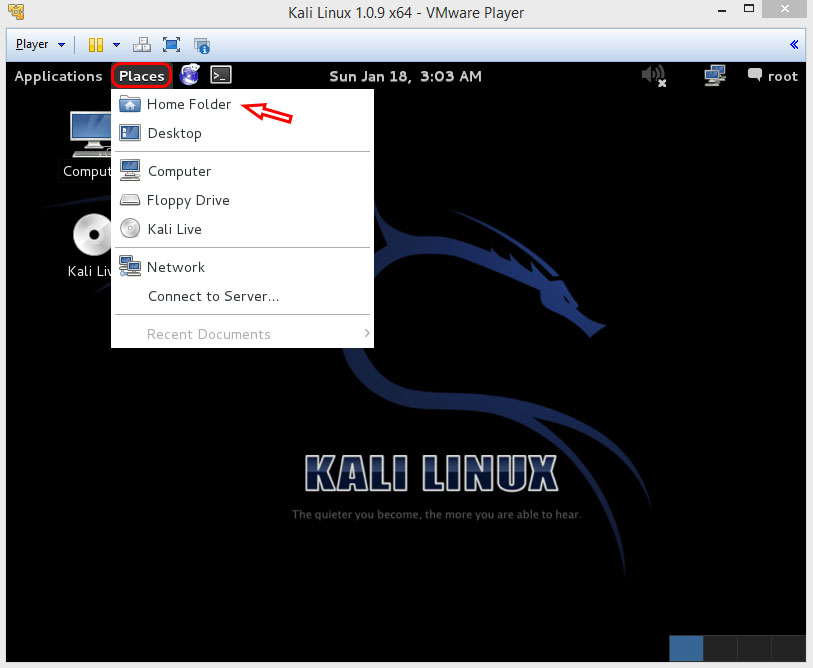Expand the power options dropdown arrow

coord(117,45)
